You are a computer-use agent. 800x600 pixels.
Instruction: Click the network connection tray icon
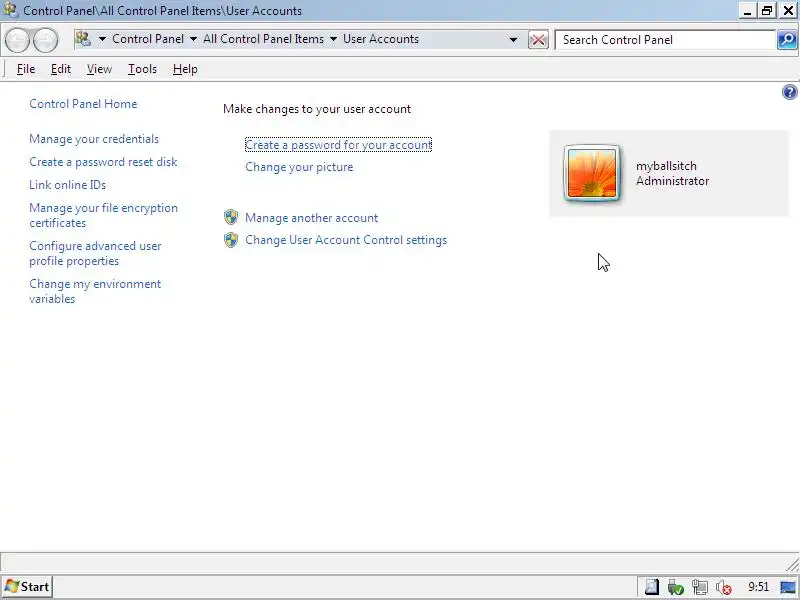coord(699,587)
